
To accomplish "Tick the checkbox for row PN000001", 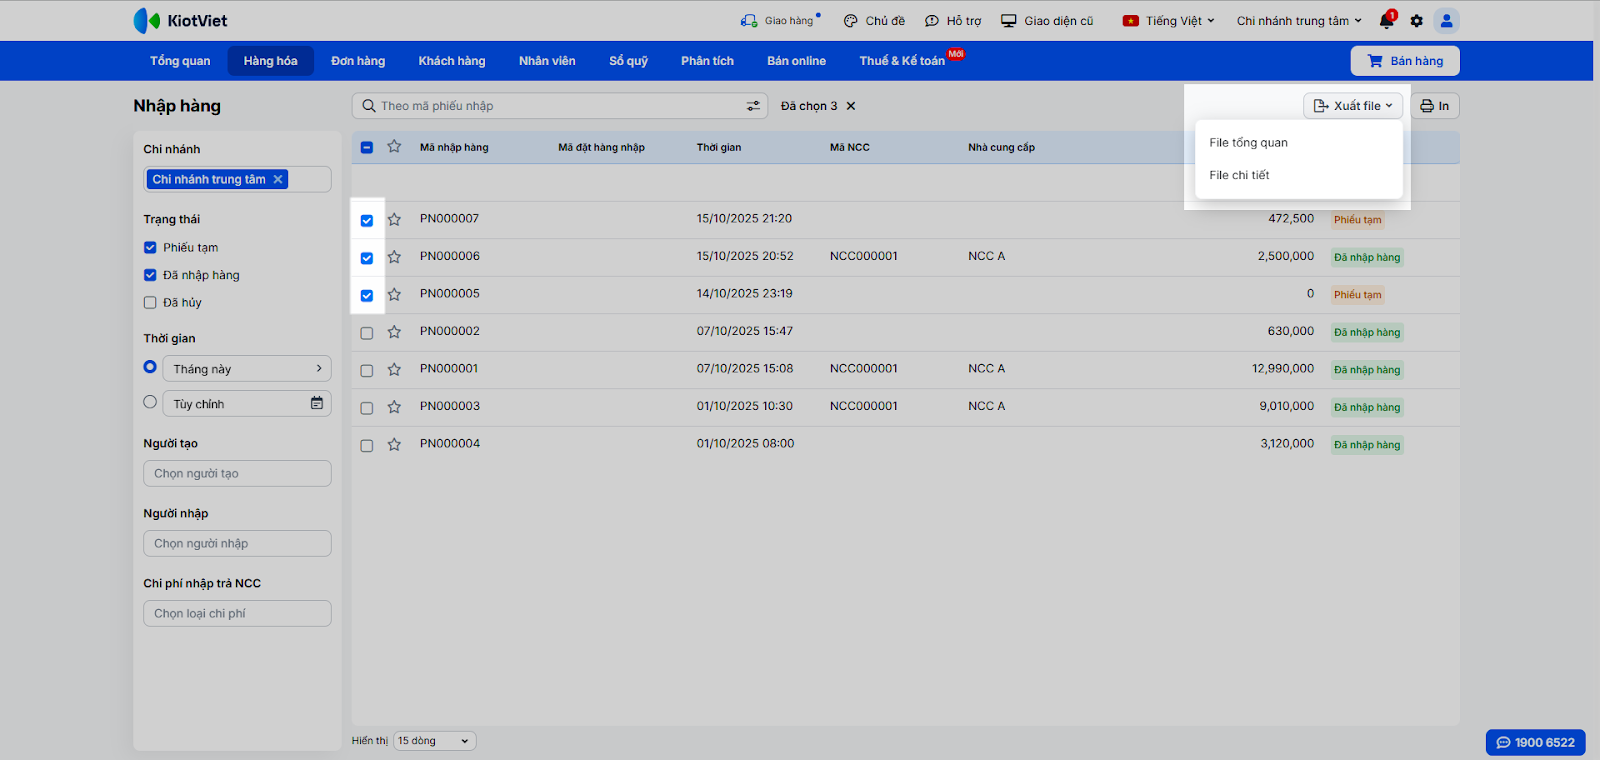I will 367,371.
